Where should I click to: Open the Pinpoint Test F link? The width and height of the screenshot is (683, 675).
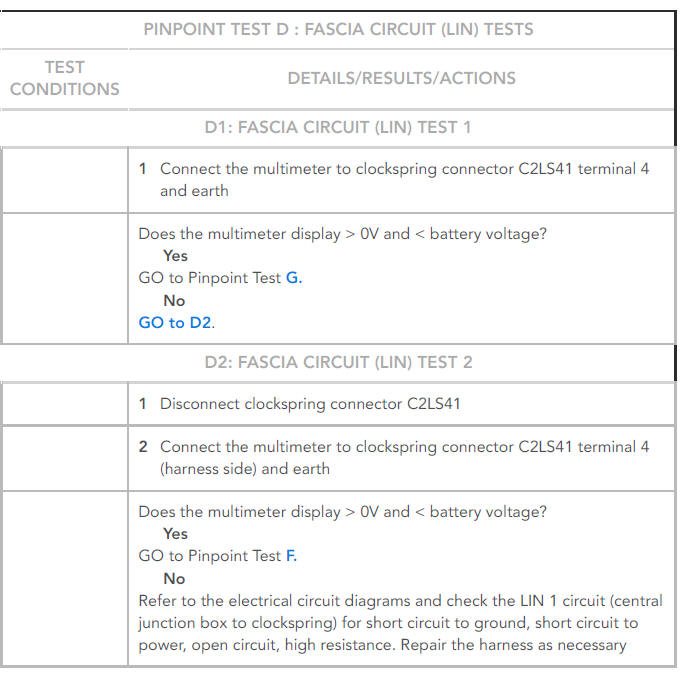coord(291,556)
